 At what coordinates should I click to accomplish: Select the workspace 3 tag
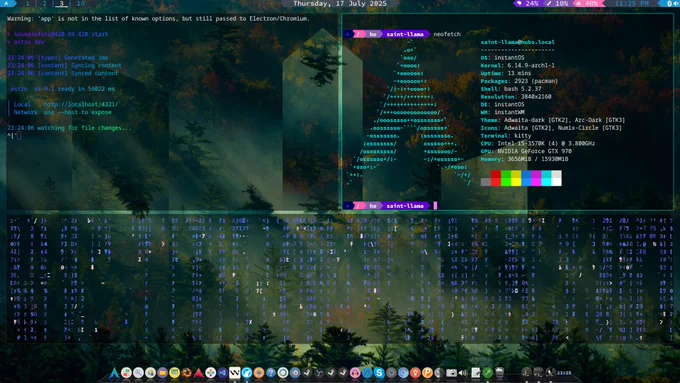[x=61, y=3]
